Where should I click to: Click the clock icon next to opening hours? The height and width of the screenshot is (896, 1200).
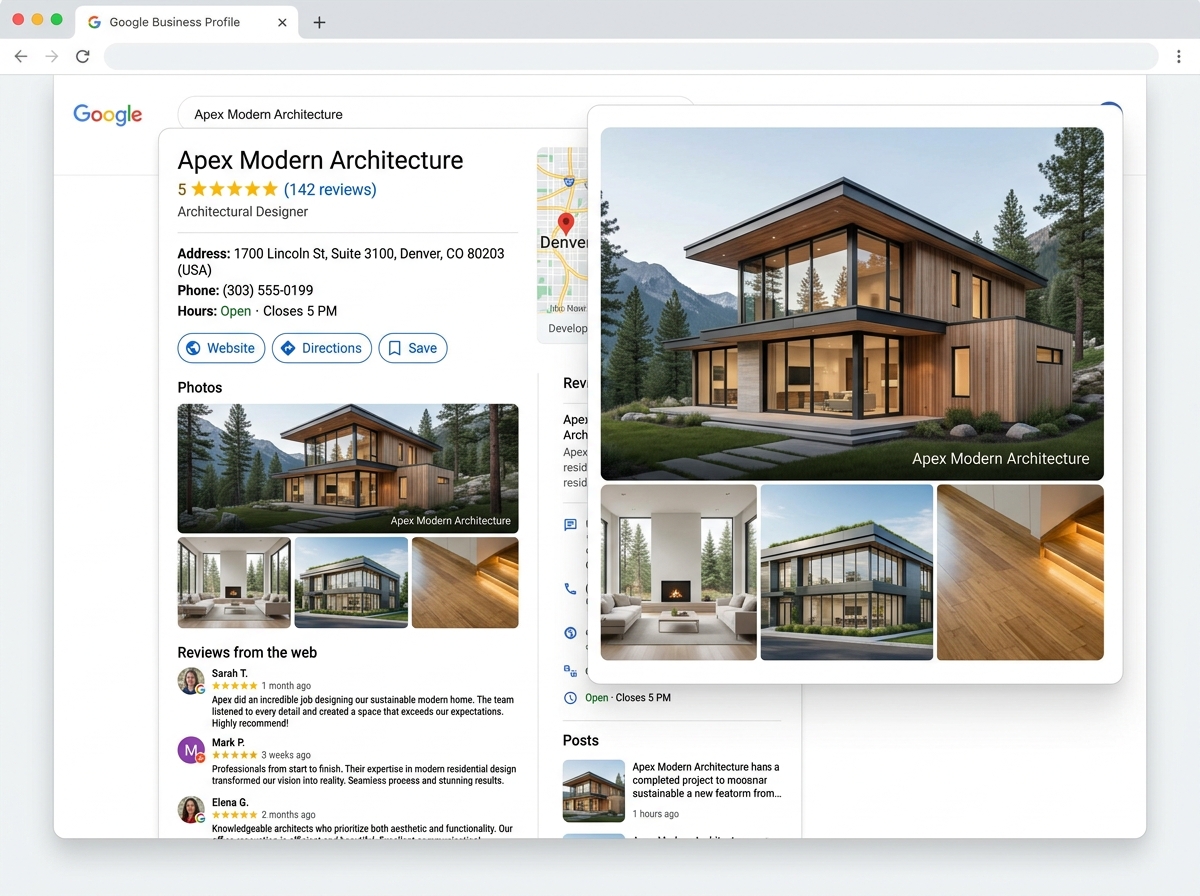tap(570, 698)
